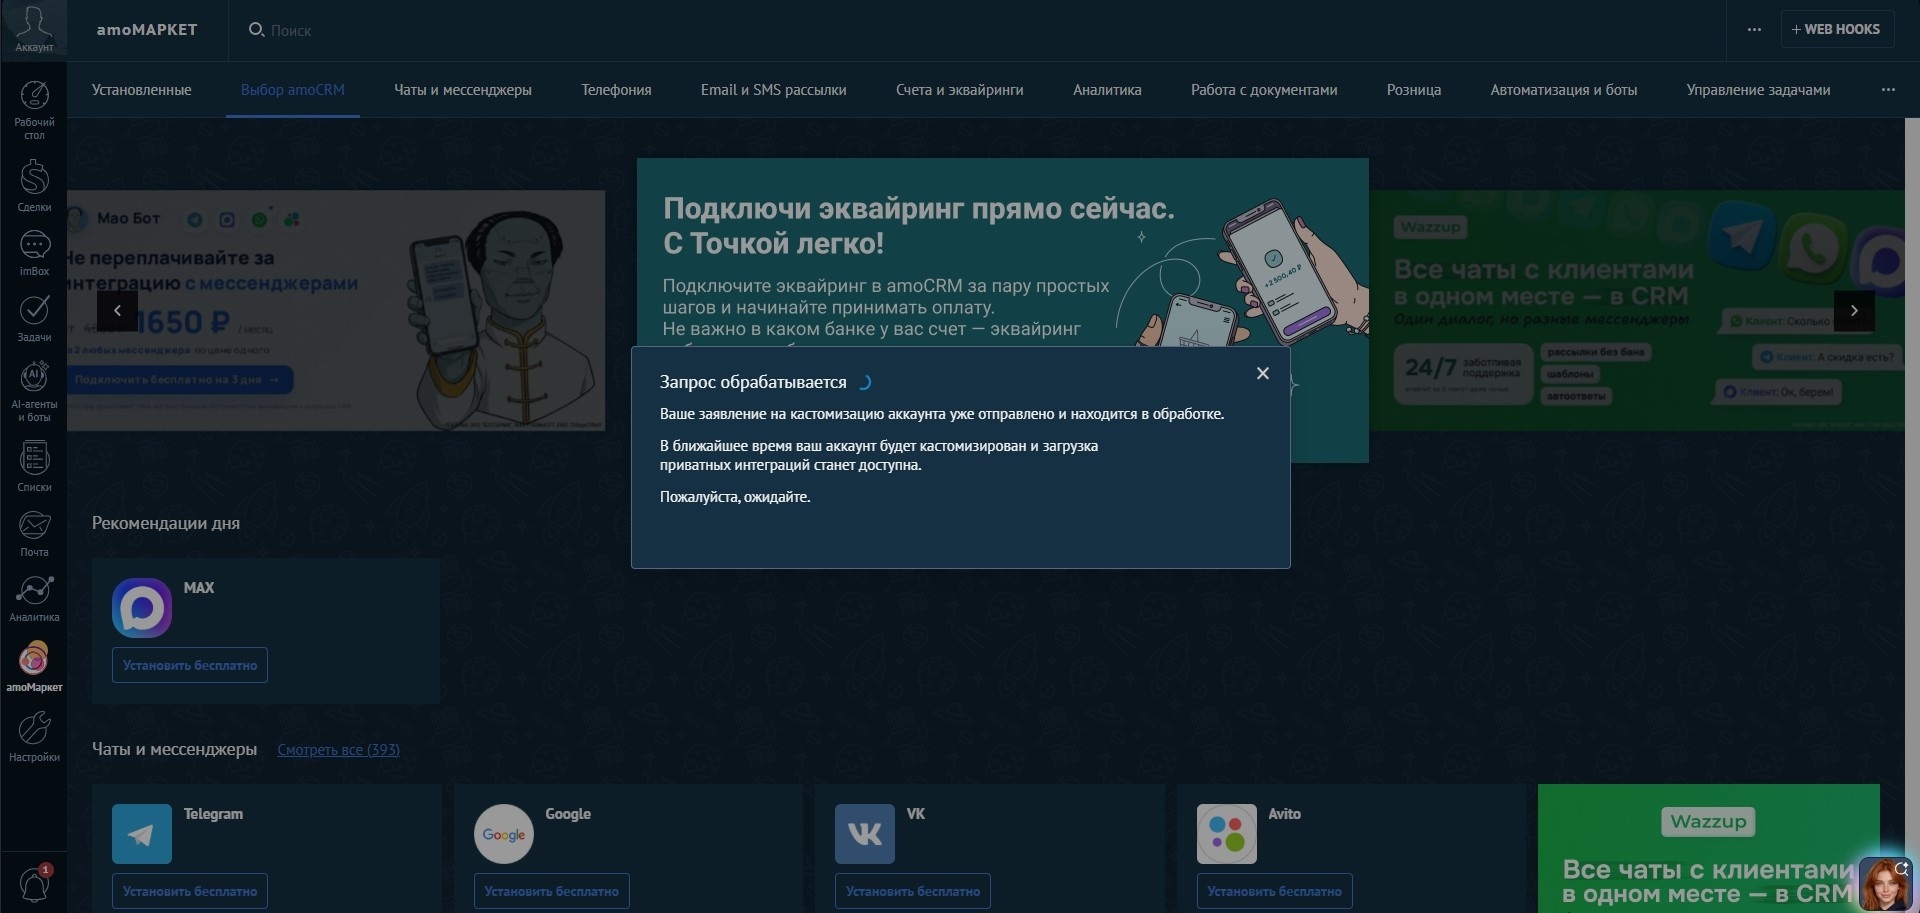
Task: Open the Чаты и мессенджеры tab
Action: coord(463,90)
